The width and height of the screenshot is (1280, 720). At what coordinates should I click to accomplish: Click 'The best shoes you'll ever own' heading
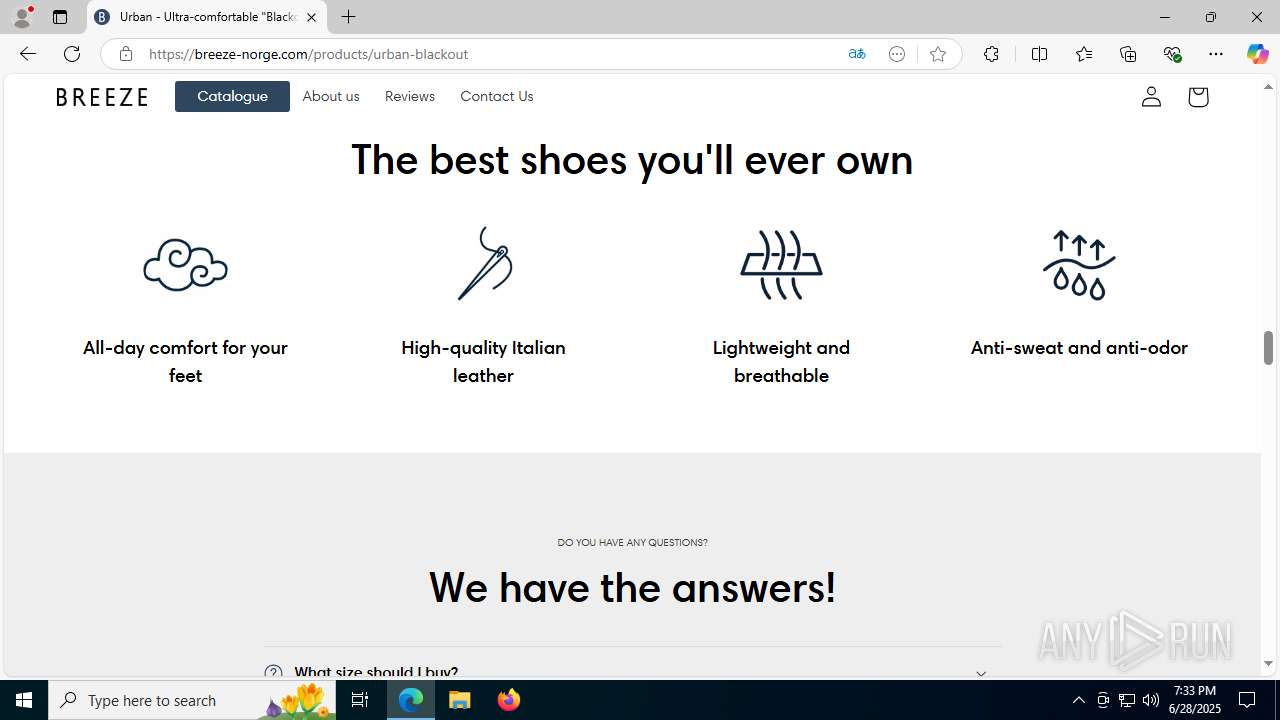632,160
